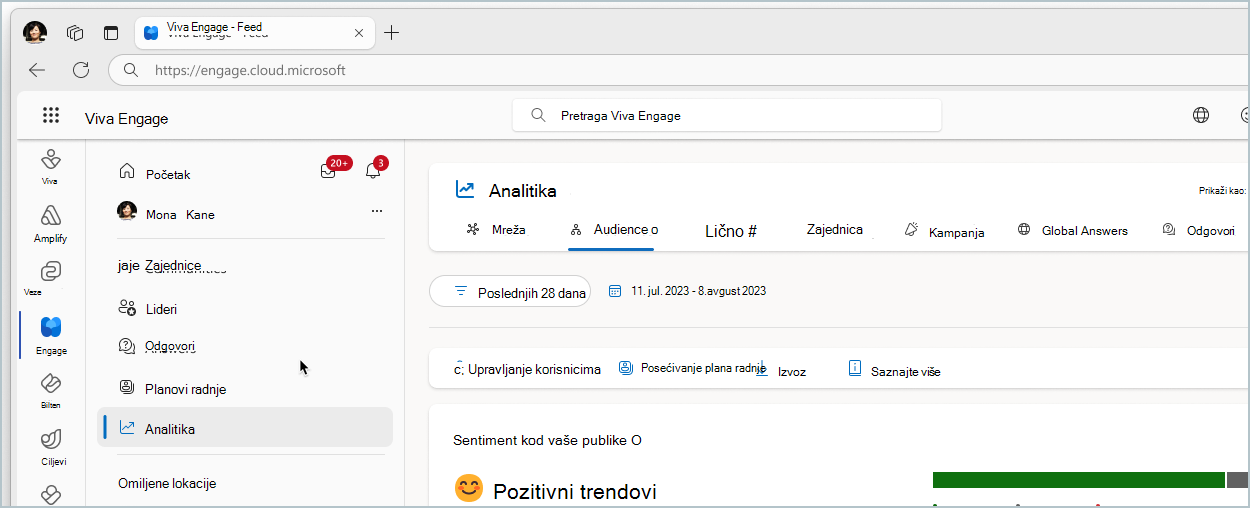Open Ciljevi in left rail
This screenshot has height=508, width=1250.
click(50, 446)
